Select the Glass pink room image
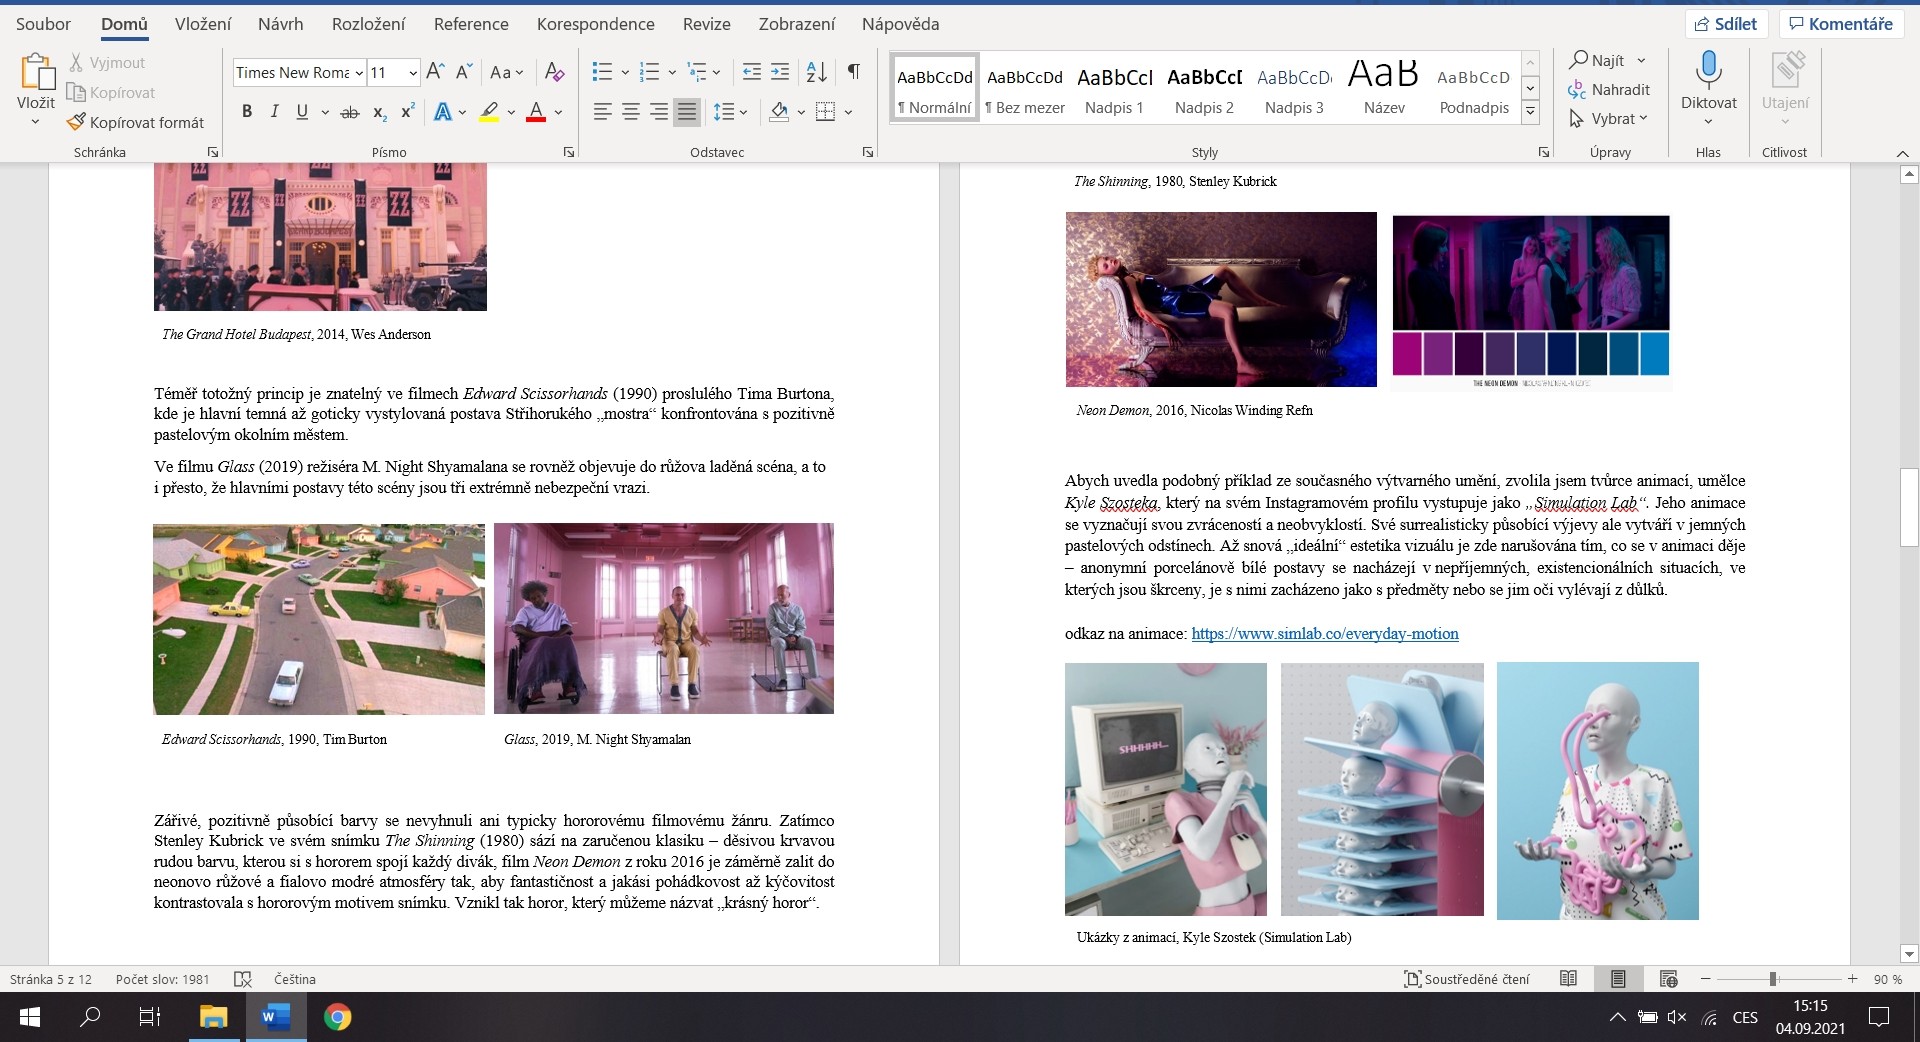Viewport: 1920px width, 1042px height. (664, 619)
